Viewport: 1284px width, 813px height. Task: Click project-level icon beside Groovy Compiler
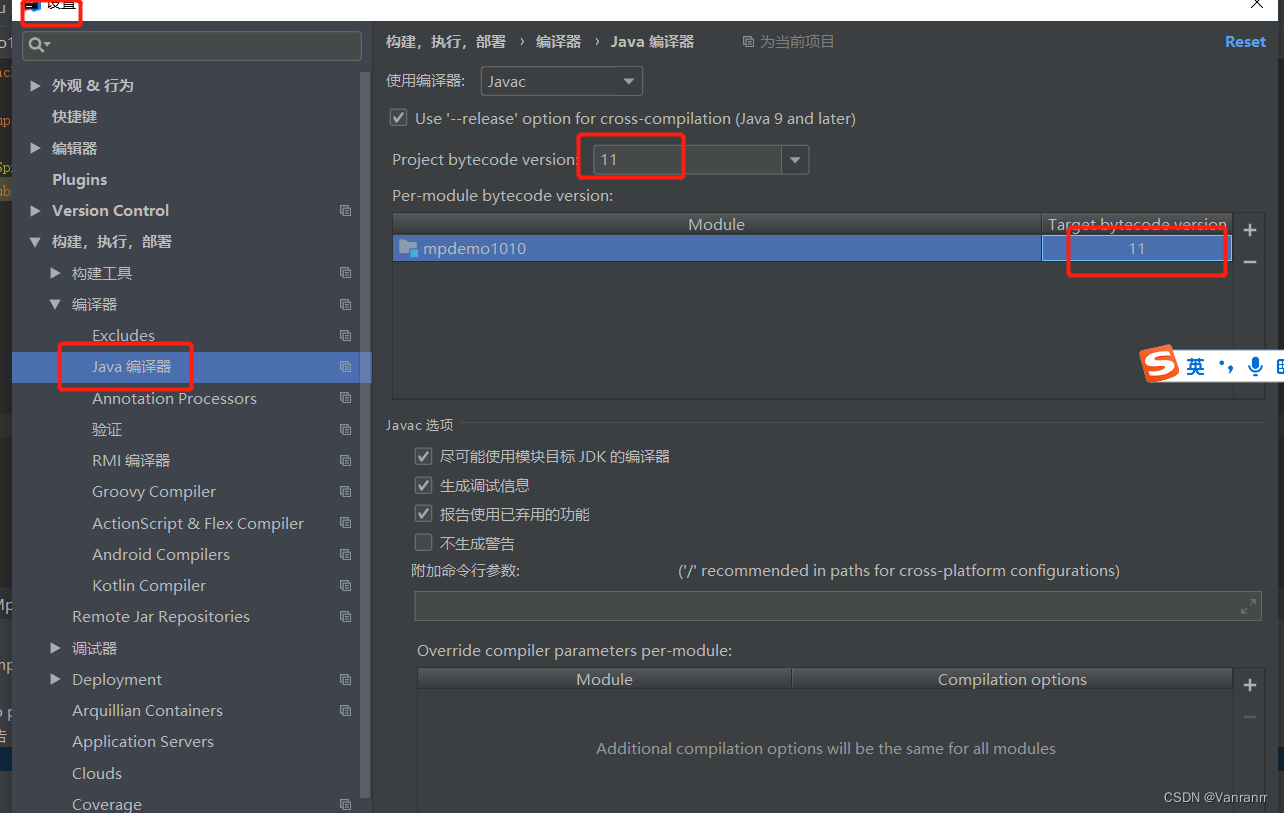pos(345,492)
